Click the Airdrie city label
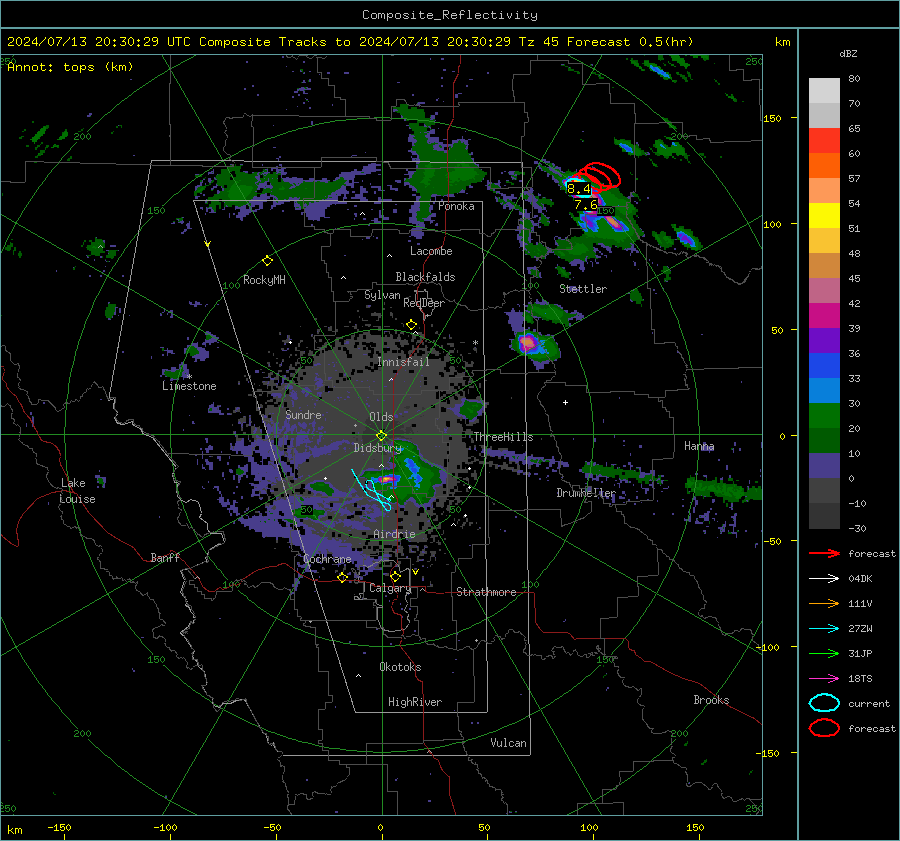 (394, 534)
